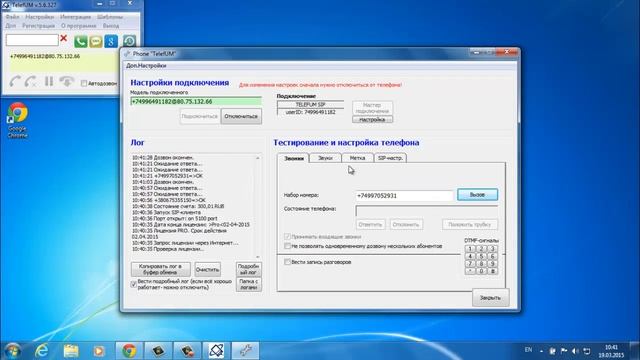Click DTMF key 5

click(x=481, y=256)
